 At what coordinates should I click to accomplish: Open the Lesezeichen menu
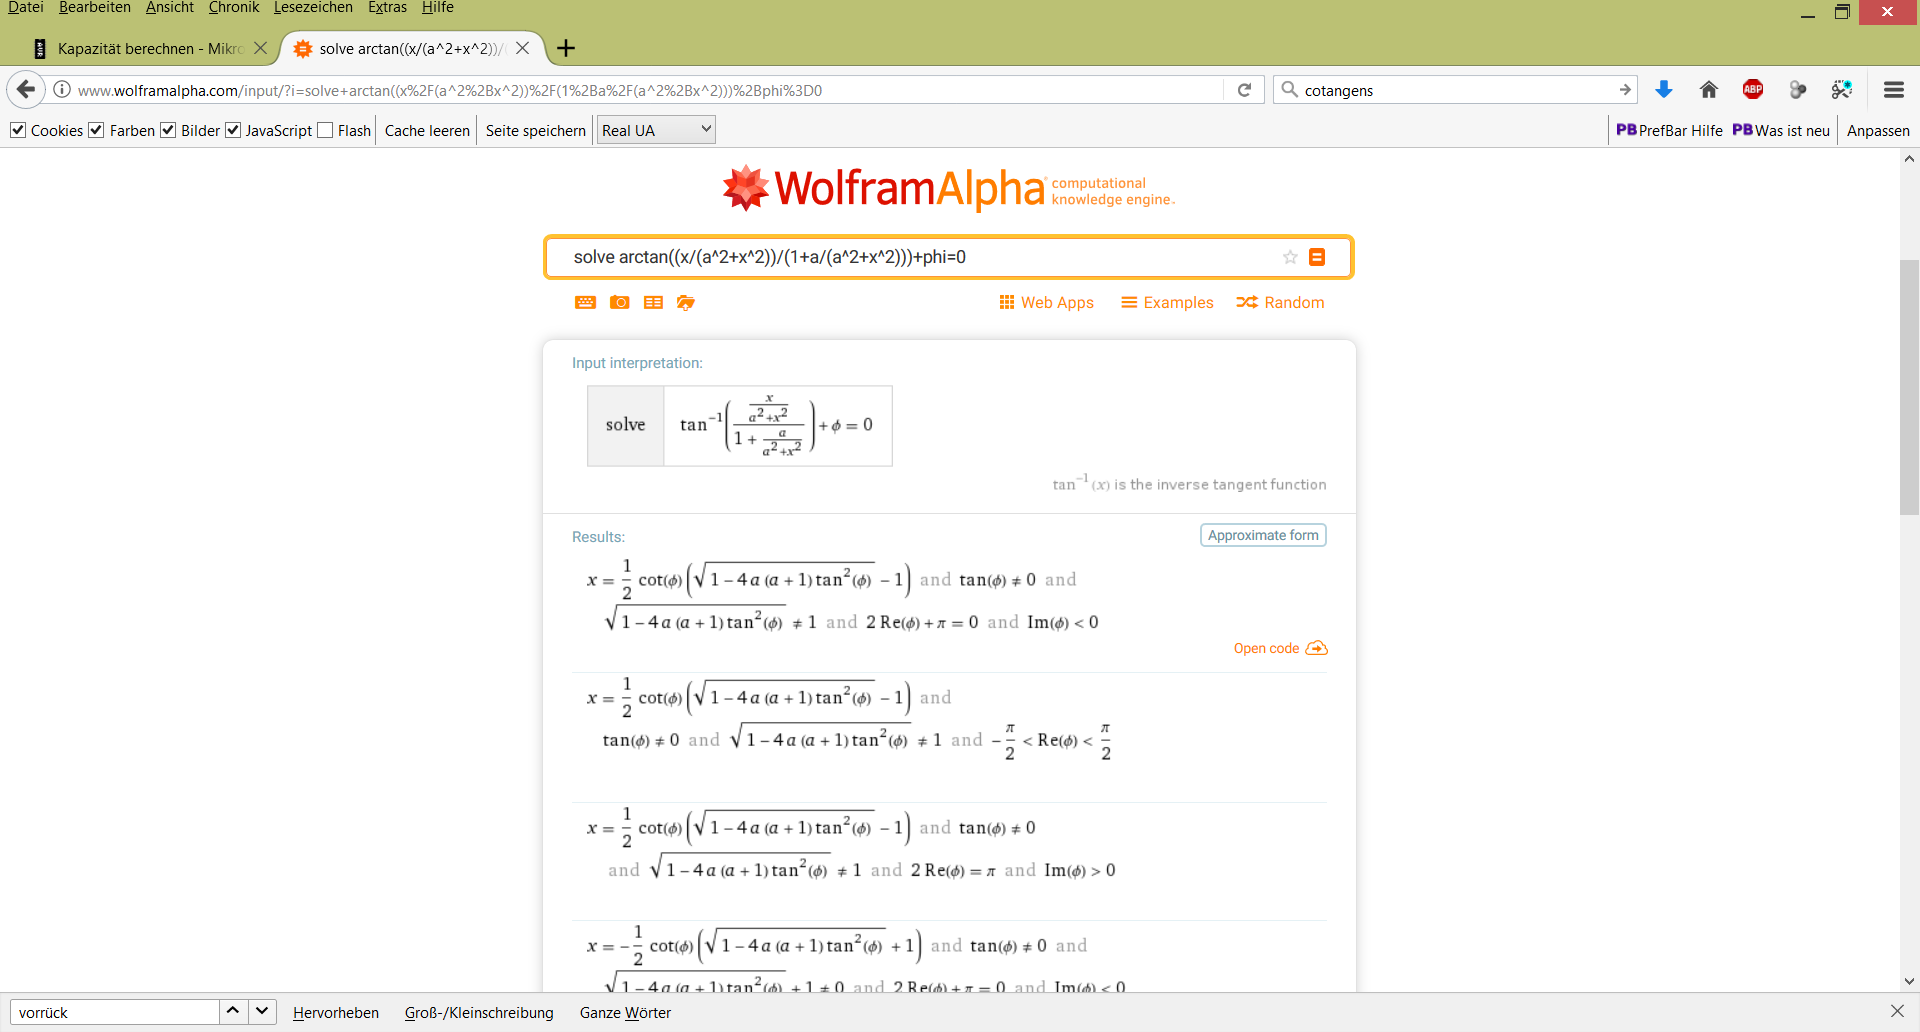313,8
